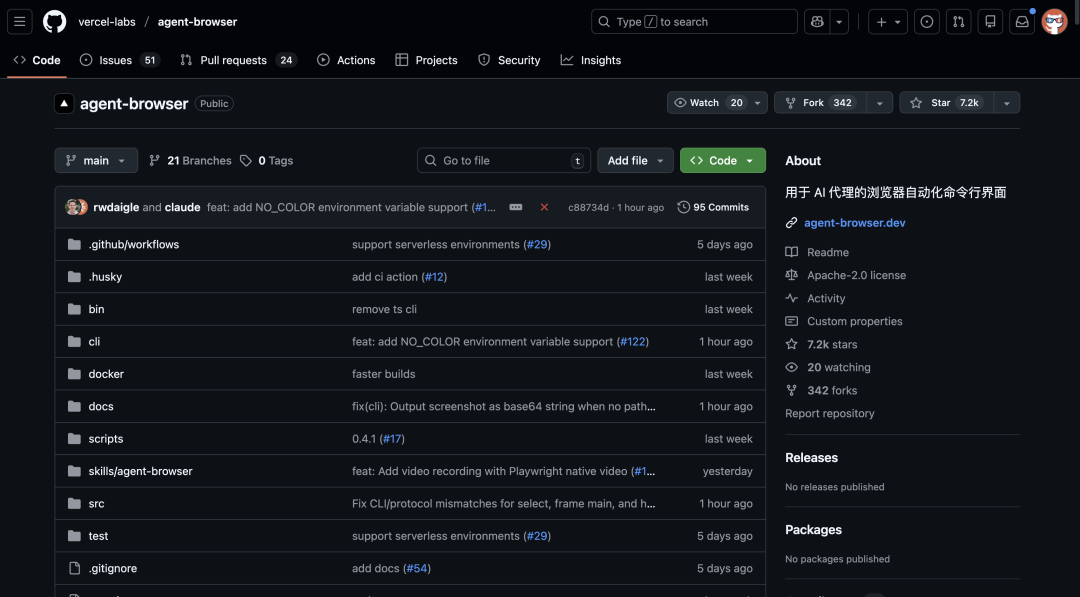View the 95 Commits history
The image size is (1080, 597).
[713, 207]
